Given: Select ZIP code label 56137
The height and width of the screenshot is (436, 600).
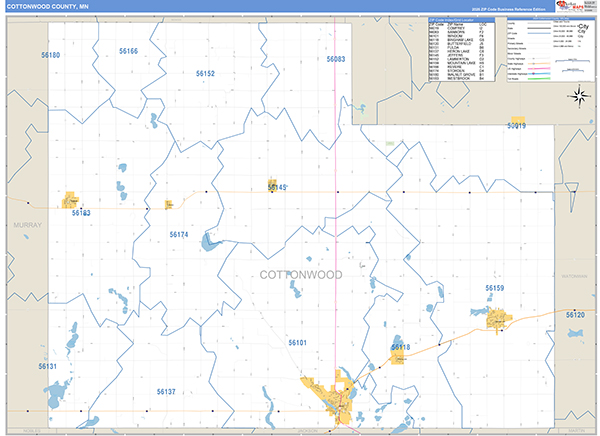Looking at the screenshot, I should [x=166, y=392].
